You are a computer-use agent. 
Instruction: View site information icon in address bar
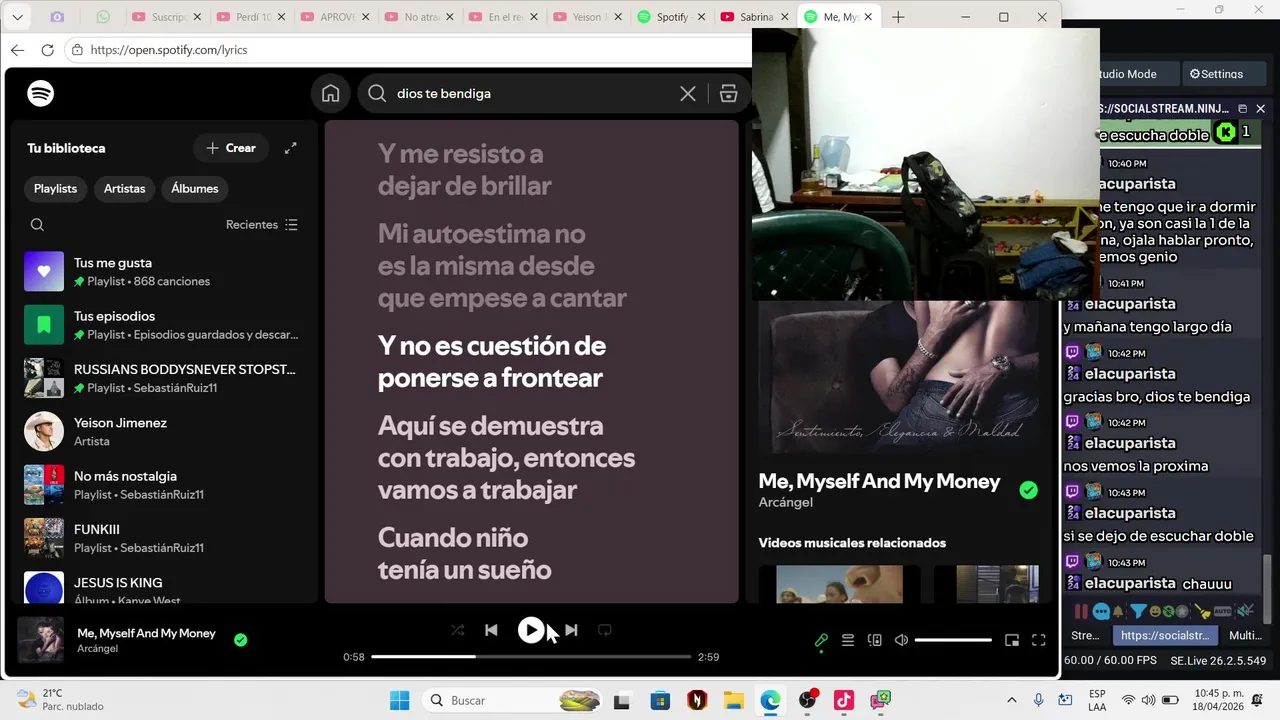(77, 50)
